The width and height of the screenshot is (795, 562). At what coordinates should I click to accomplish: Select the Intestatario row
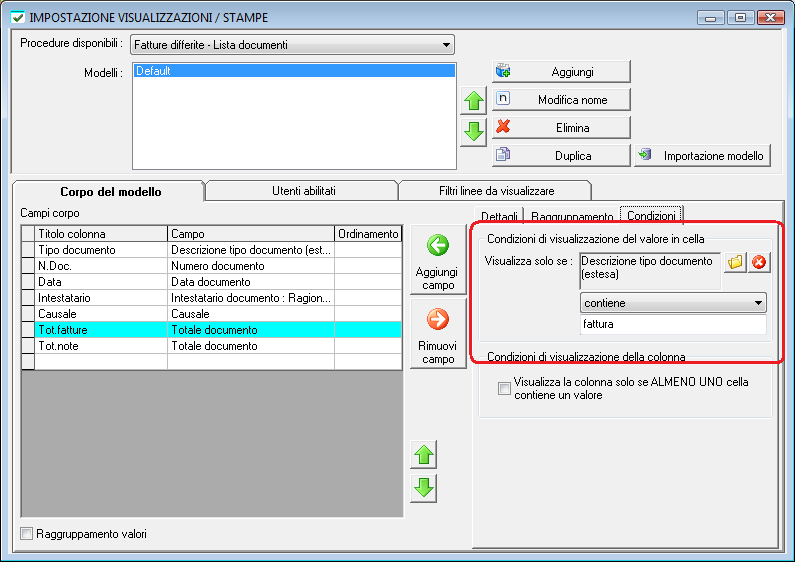pos(212,298)
